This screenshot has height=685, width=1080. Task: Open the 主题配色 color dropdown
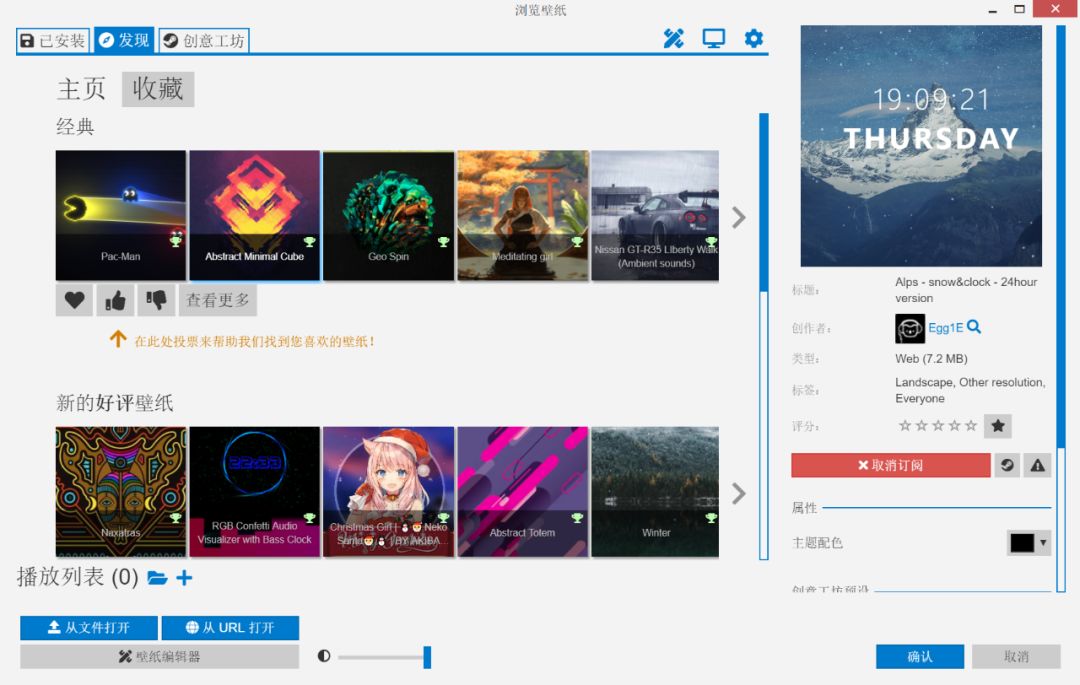pos(1028,543)
